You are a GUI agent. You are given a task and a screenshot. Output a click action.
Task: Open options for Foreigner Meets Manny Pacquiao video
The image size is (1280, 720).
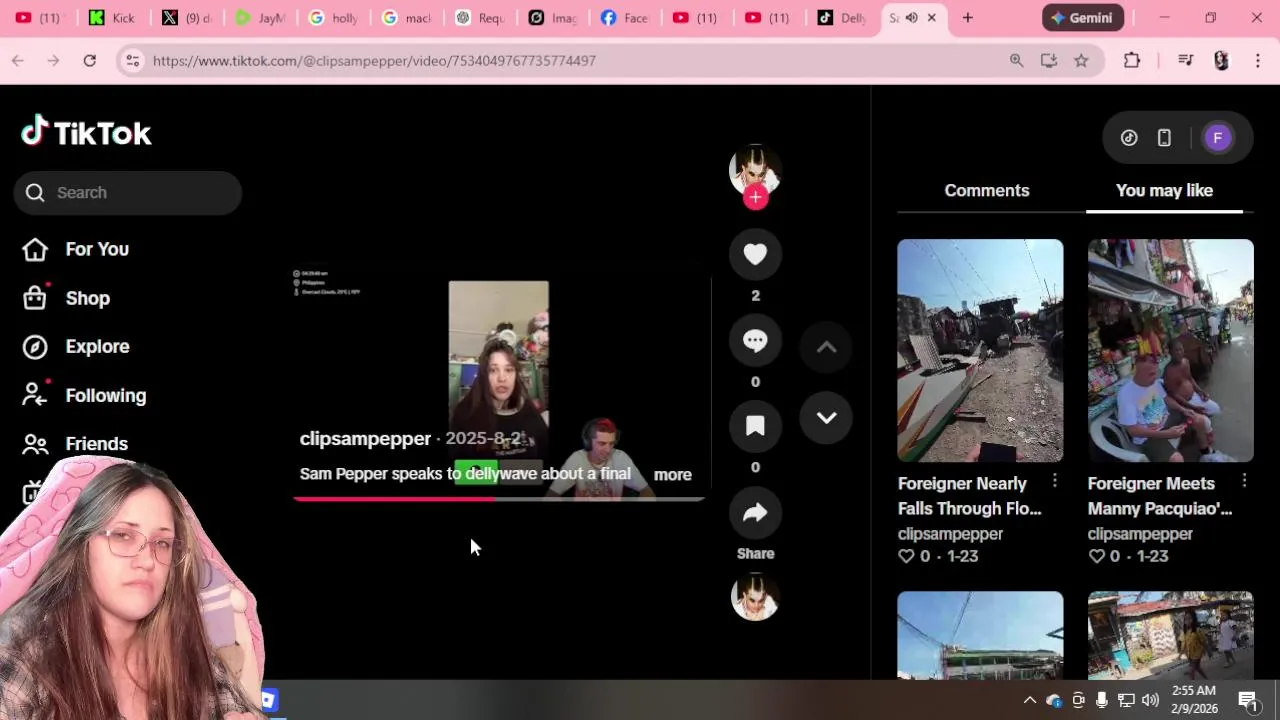pyautogui.click(x=1244, y=482)
